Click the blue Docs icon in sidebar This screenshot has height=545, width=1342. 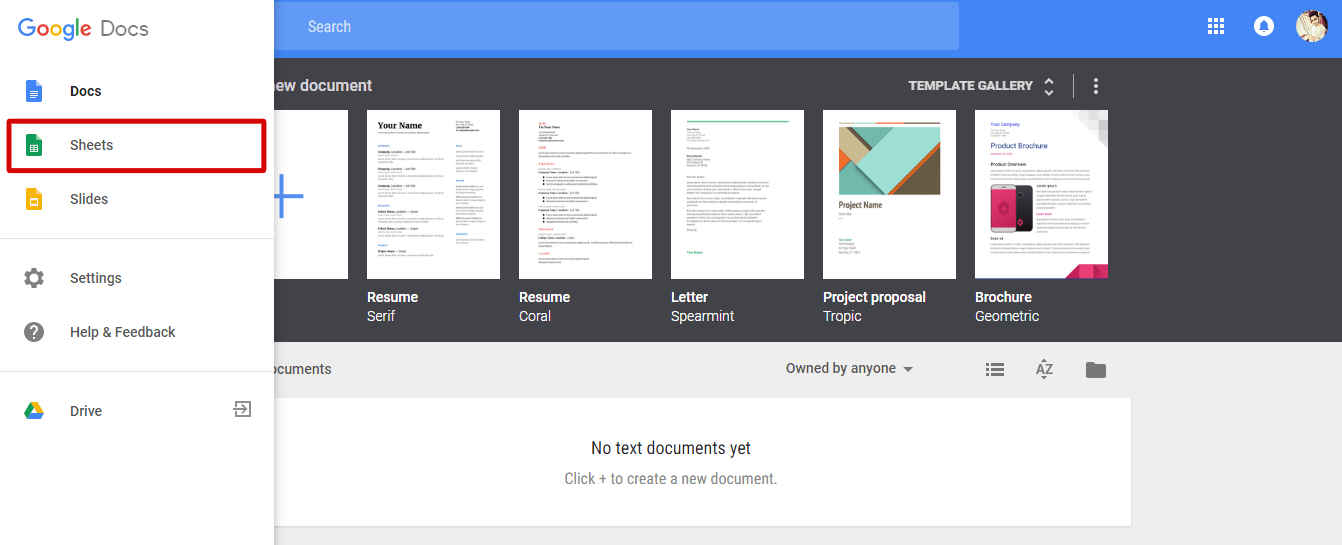[x=34, y=91]
